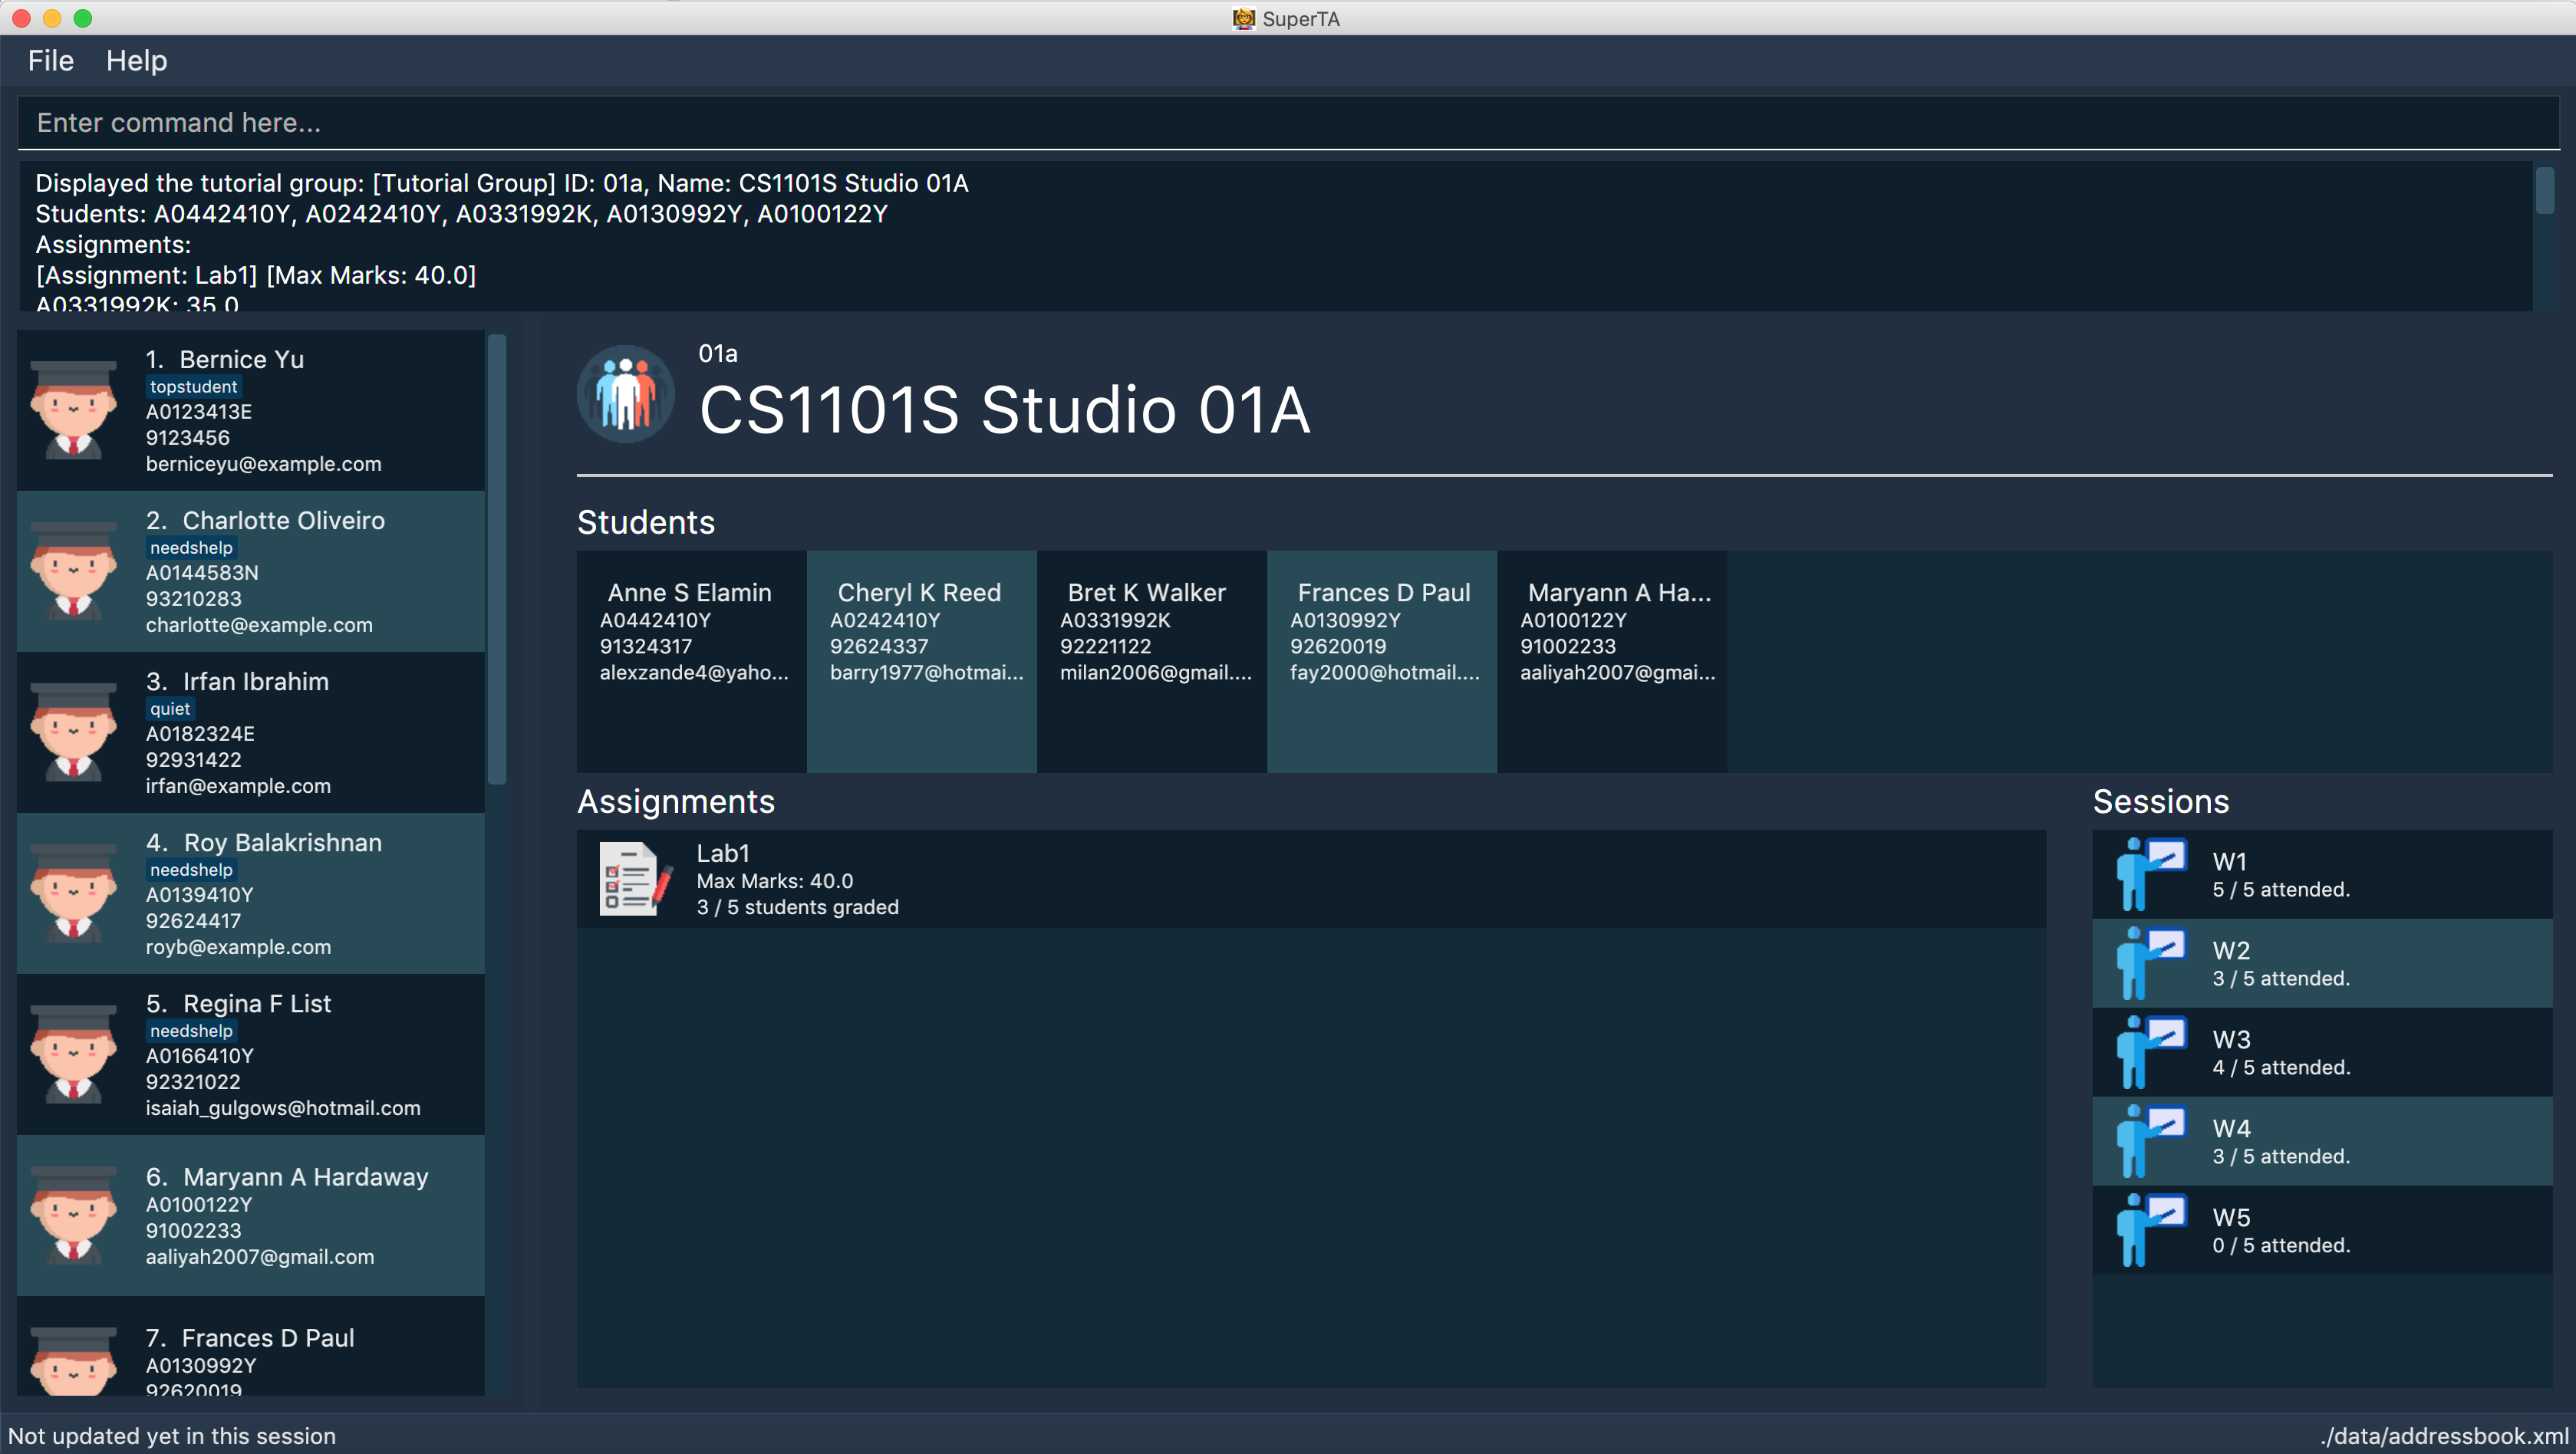Select list entry 5. Regina F List

click(x=251, y=1054)
